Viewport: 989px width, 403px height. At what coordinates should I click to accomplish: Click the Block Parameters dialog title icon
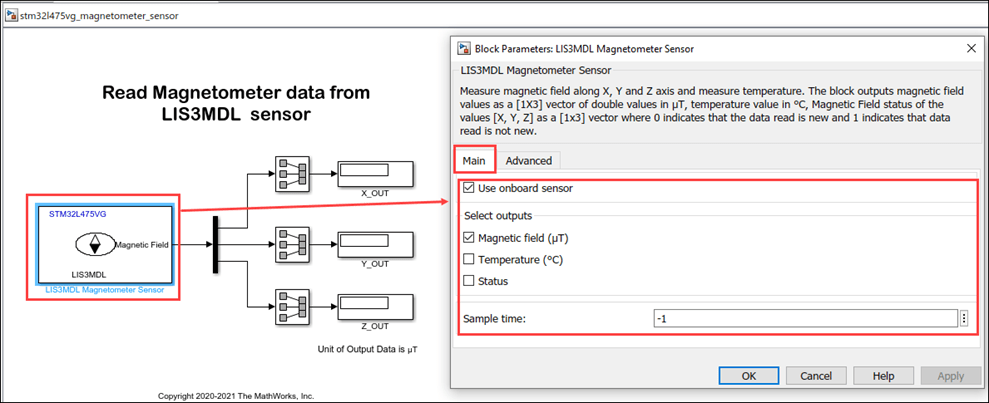tap(463, 48)
